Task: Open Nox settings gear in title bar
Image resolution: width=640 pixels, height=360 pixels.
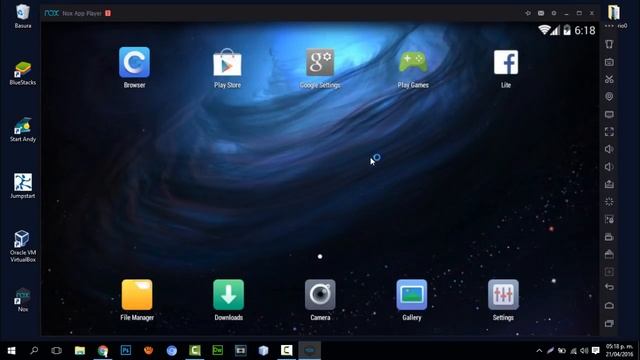Action: click(553, 13)
